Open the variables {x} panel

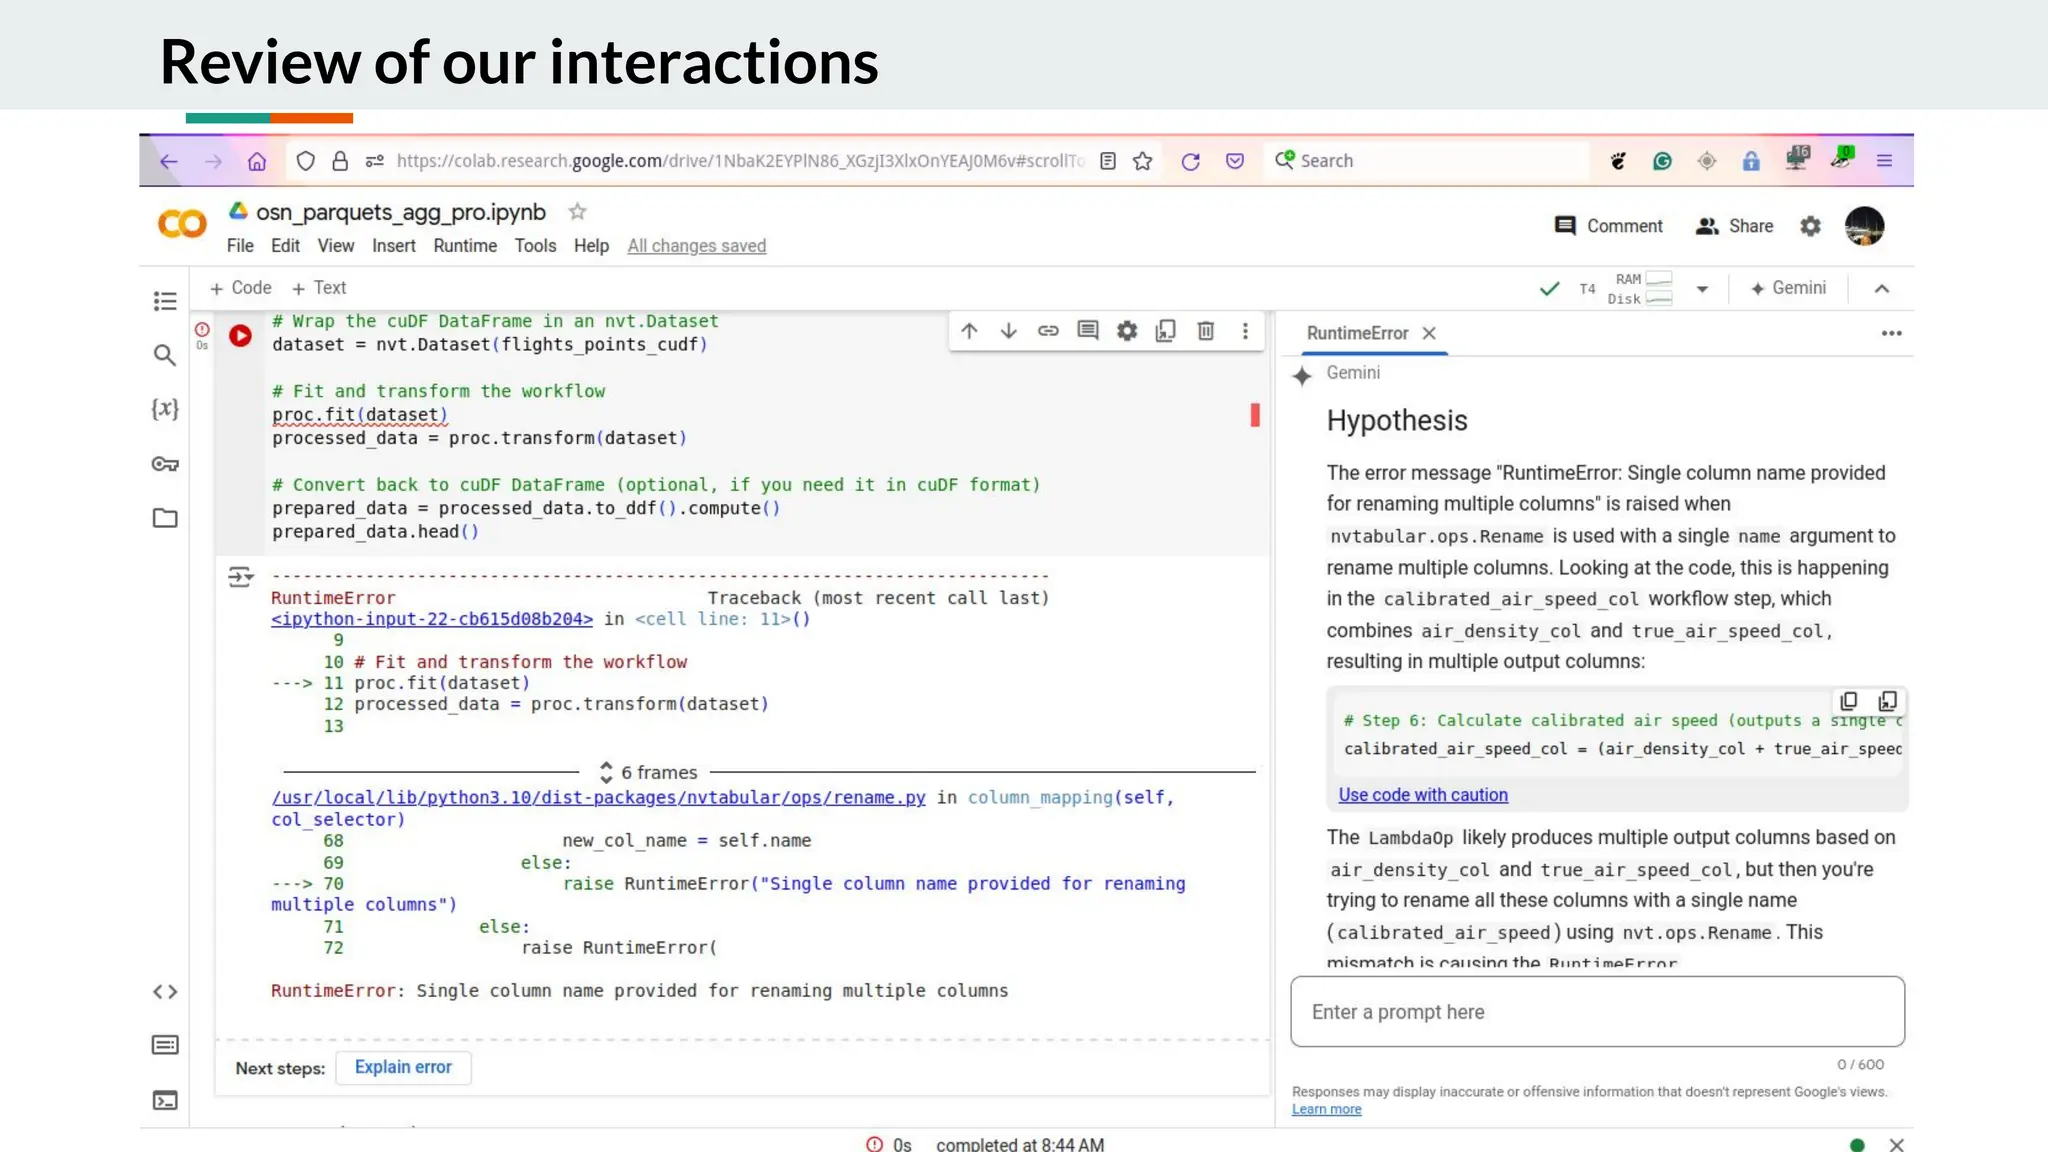point(165,409)
